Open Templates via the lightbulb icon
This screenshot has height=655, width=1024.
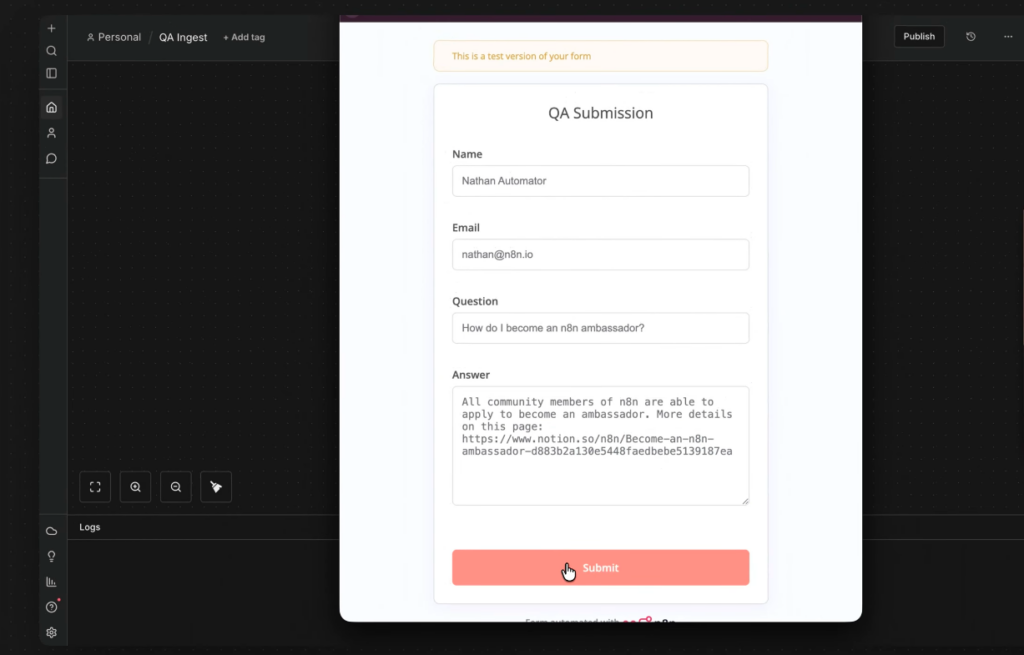tap(51, 555)
